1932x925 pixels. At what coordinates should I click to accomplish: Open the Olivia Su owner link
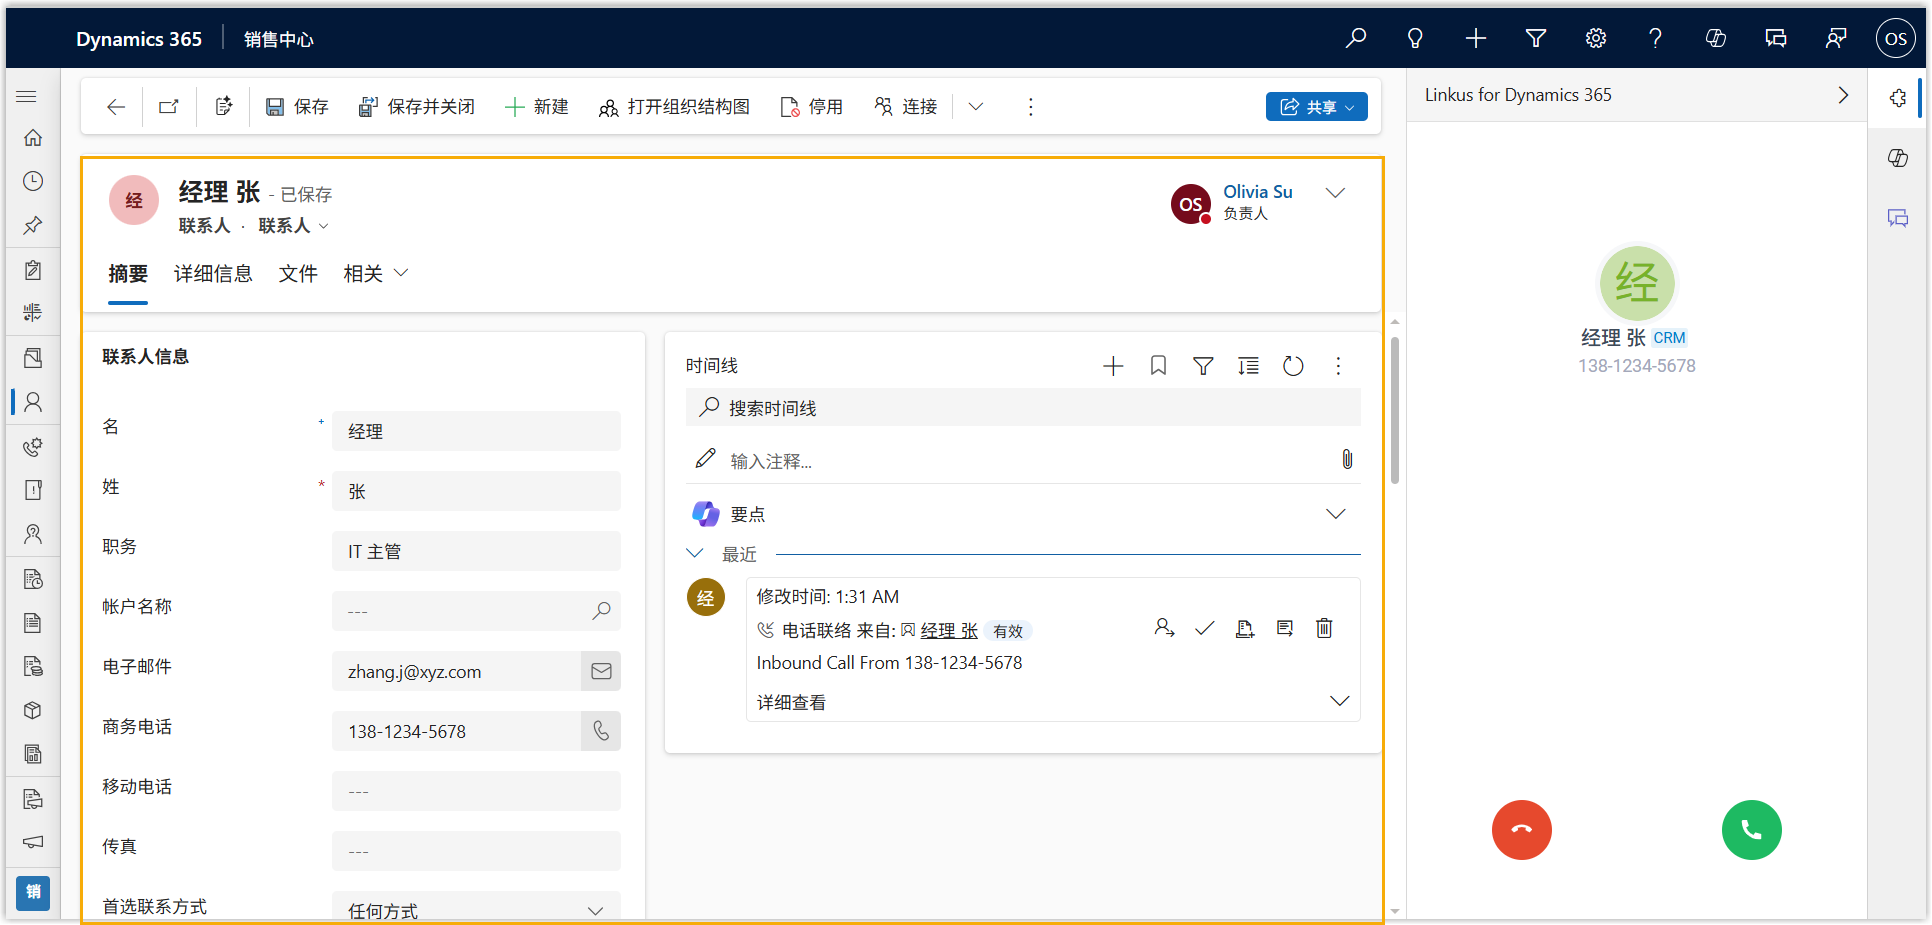pos(1257,192)
